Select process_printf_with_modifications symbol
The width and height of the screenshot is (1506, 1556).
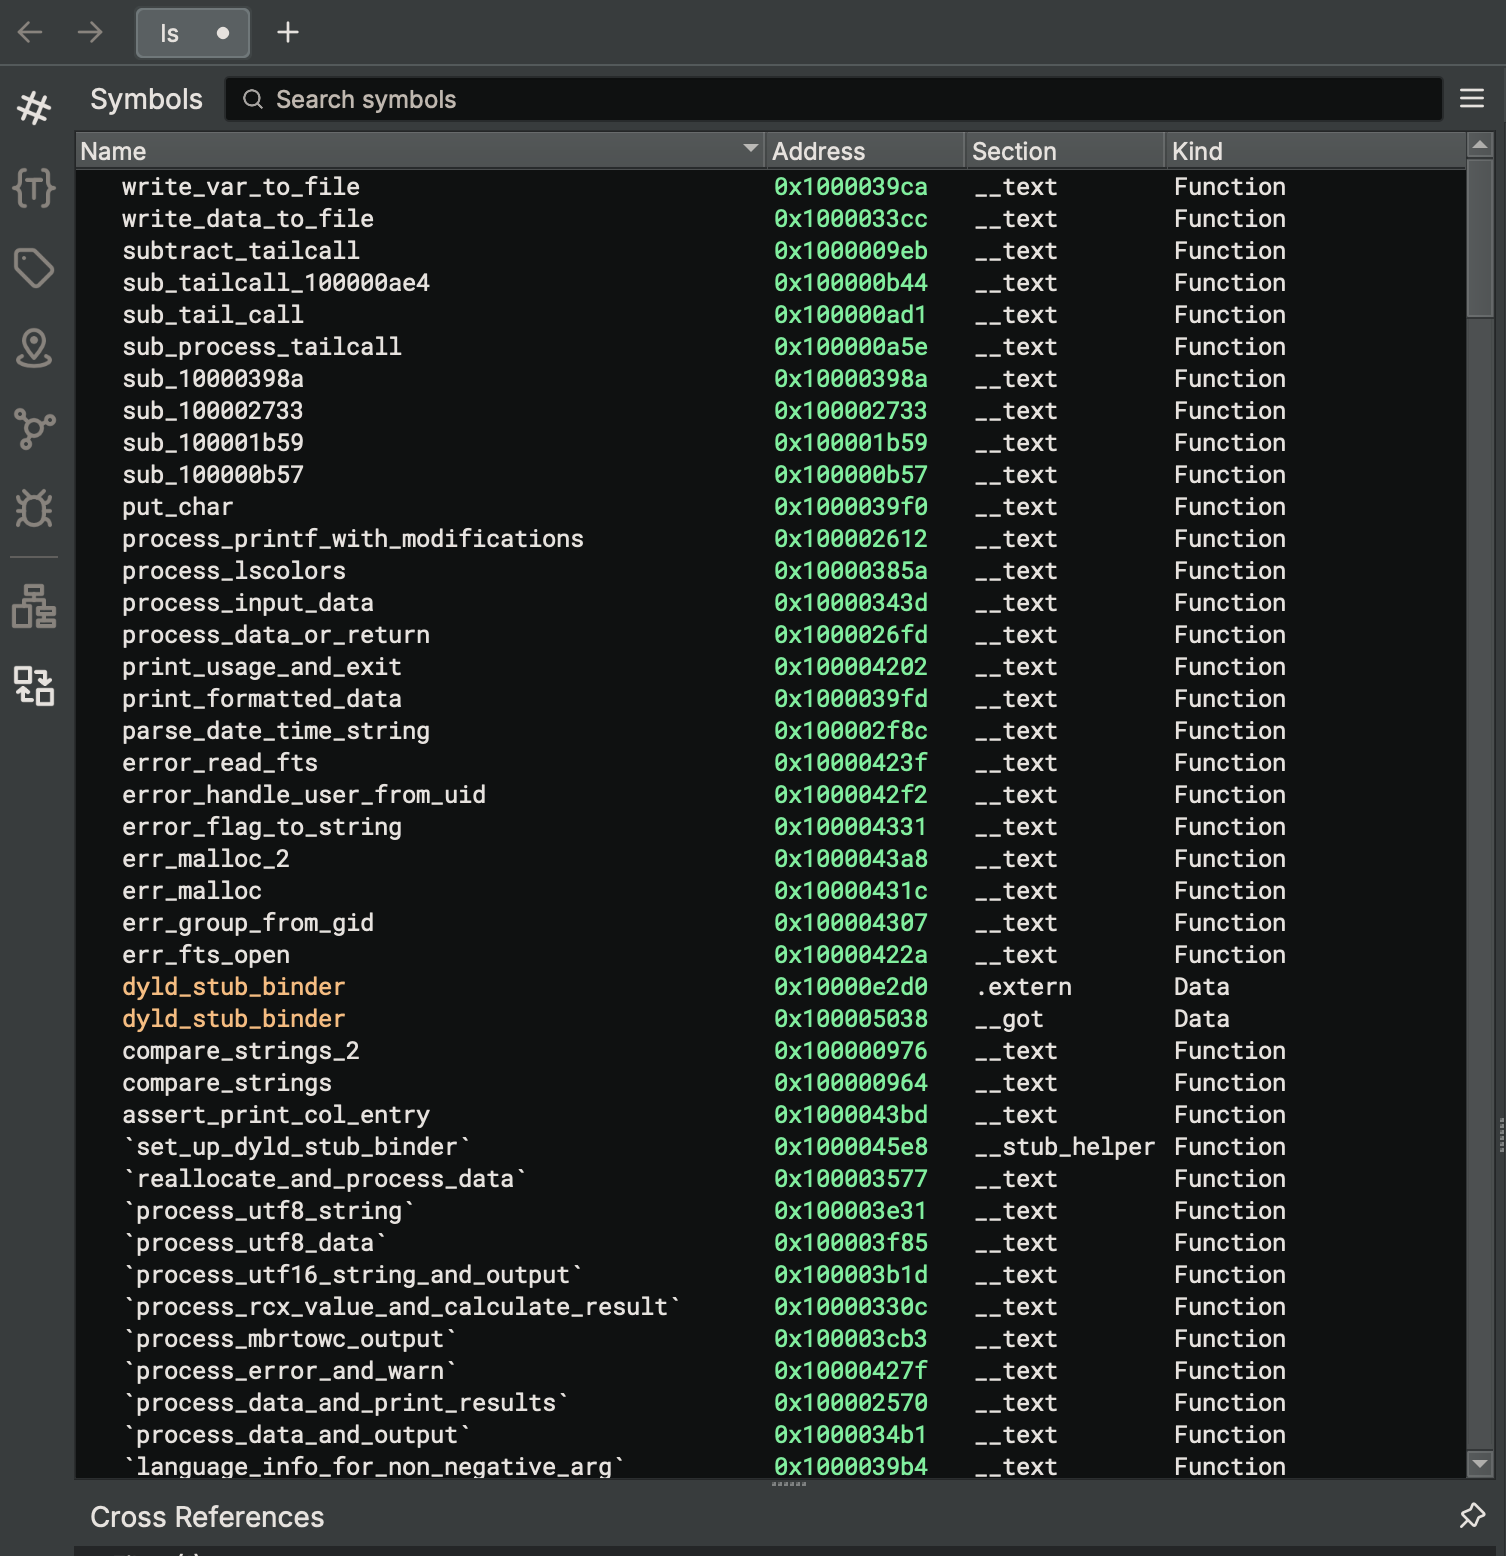coord(353,539)
